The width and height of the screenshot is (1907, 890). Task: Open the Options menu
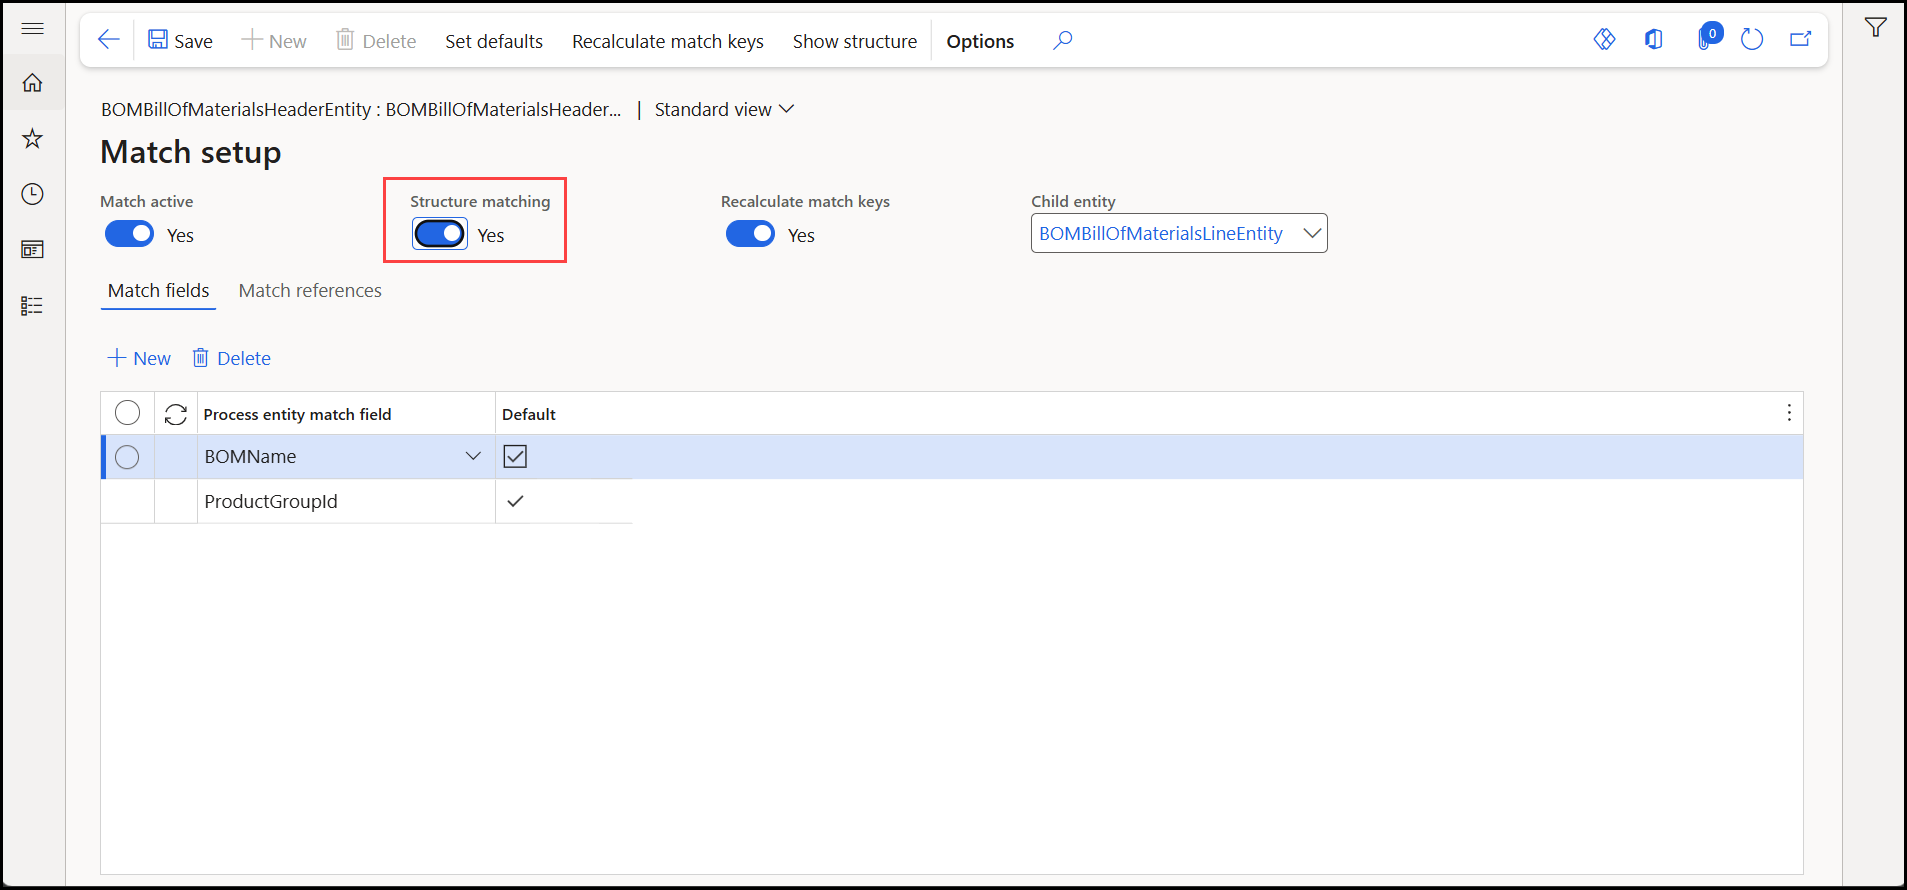pos(980,41)
